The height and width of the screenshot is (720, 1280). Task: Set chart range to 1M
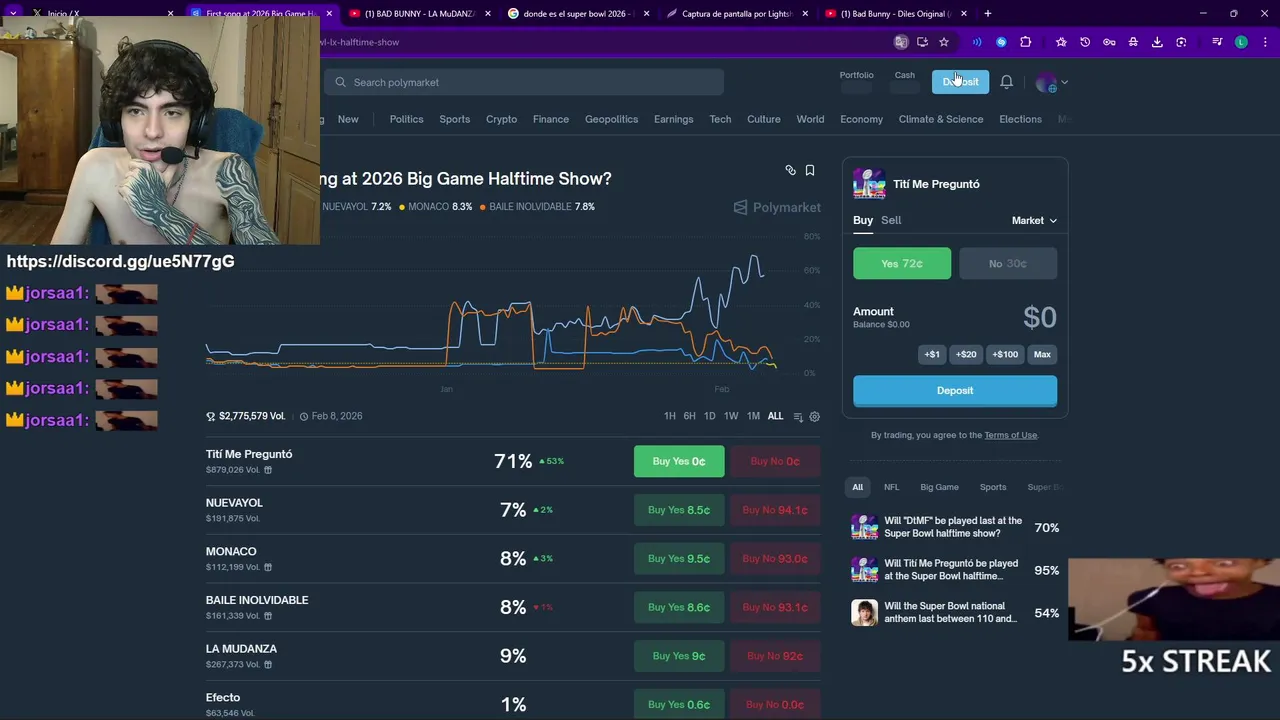[x=753, y=416]
